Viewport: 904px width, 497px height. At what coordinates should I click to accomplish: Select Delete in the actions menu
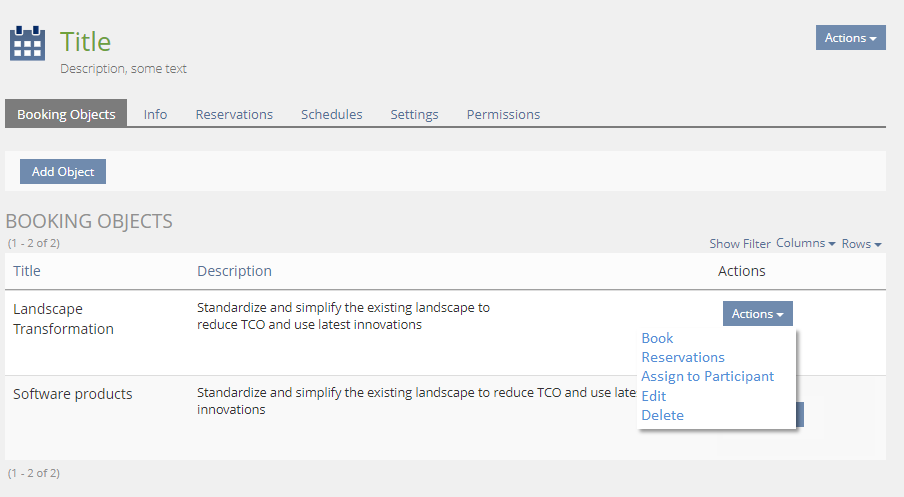pos(662,415)
